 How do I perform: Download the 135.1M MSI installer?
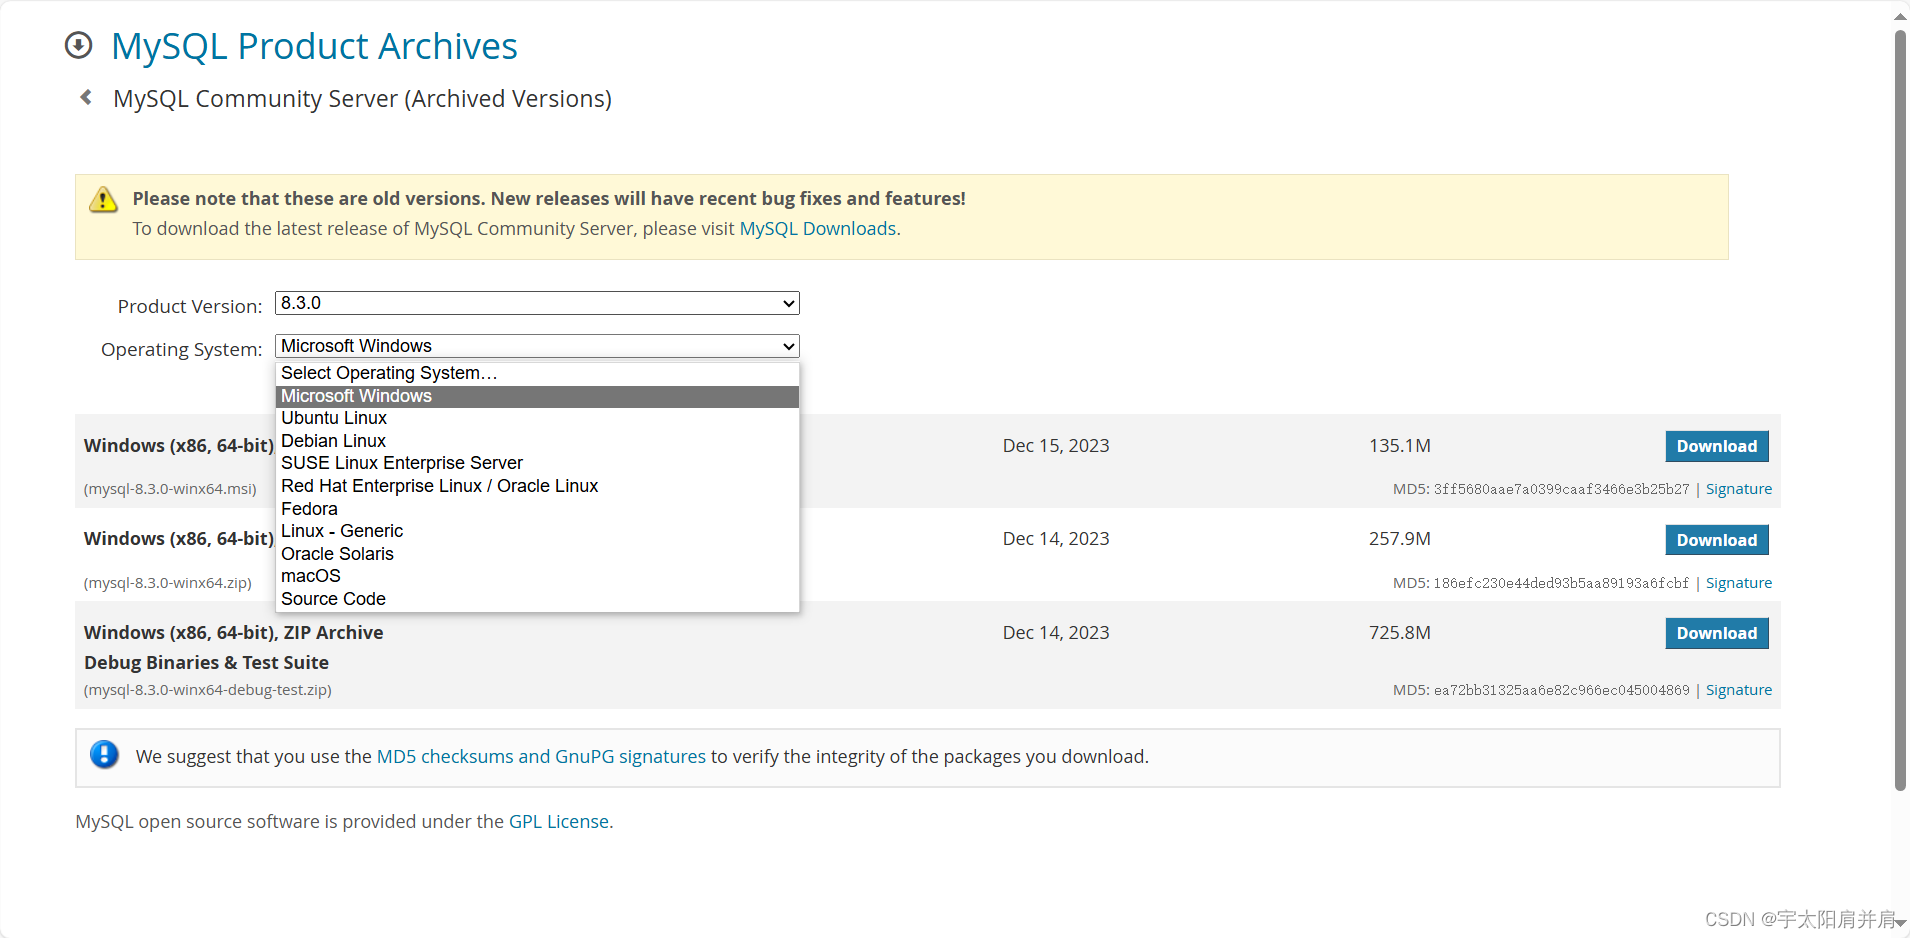pyautogui.click(x=1716, y=446)
